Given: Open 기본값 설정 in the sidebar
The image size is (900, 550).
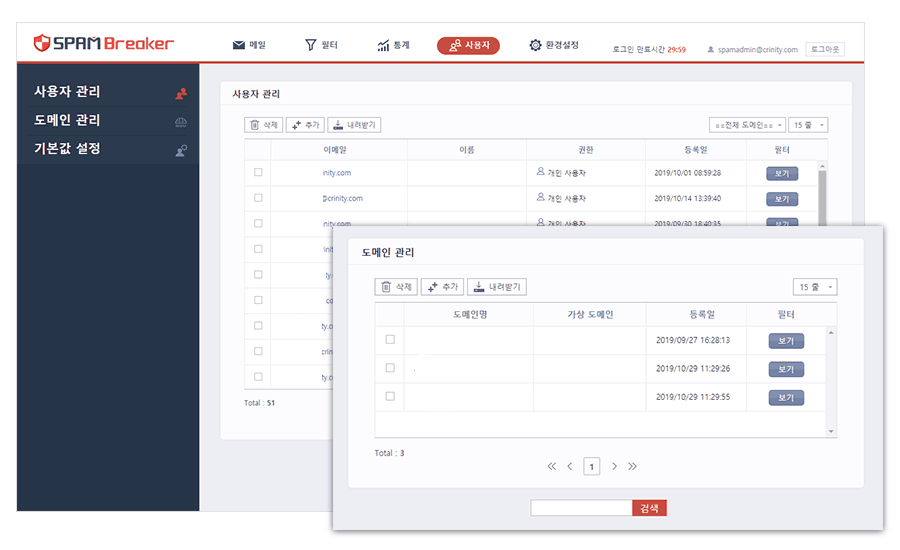Looking at the screenshot, I should [67, 148].
